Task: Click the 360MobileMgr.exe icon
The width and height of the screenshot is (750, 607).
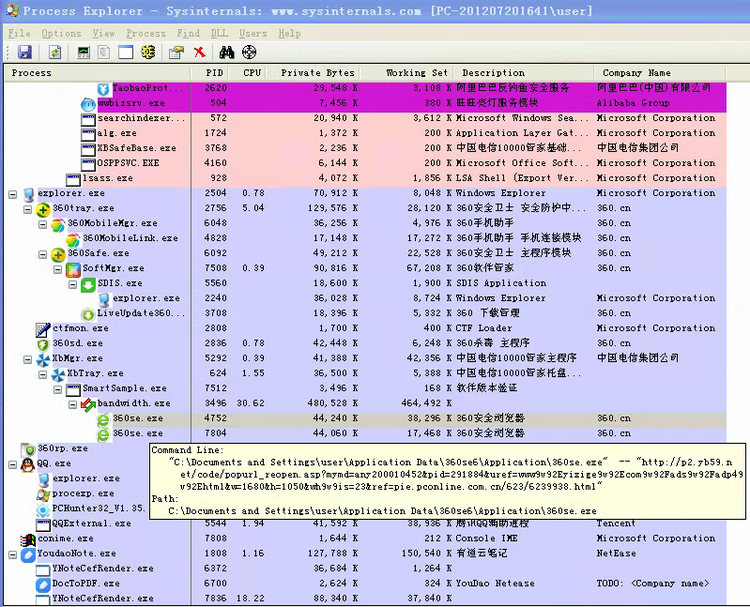Action: click(58, 224)
